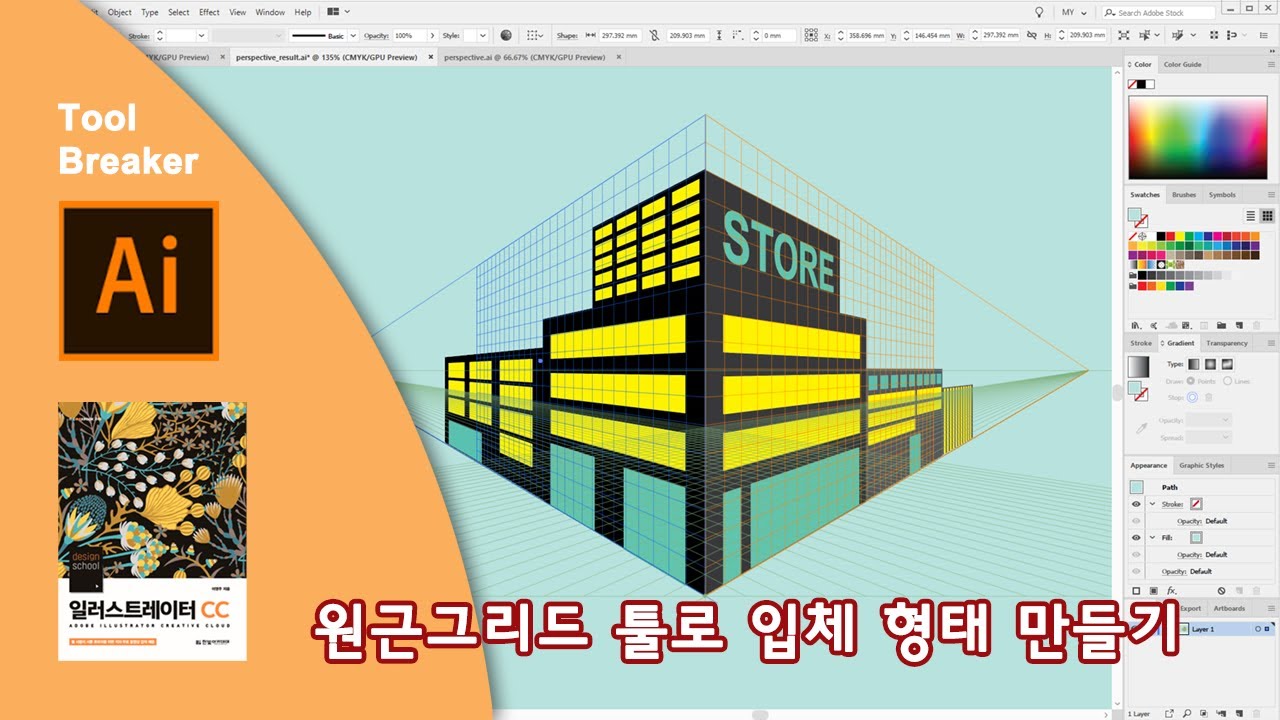Switch to the Symbols tab
This screenshot has width=1280, height=720.
[1222, 195]
